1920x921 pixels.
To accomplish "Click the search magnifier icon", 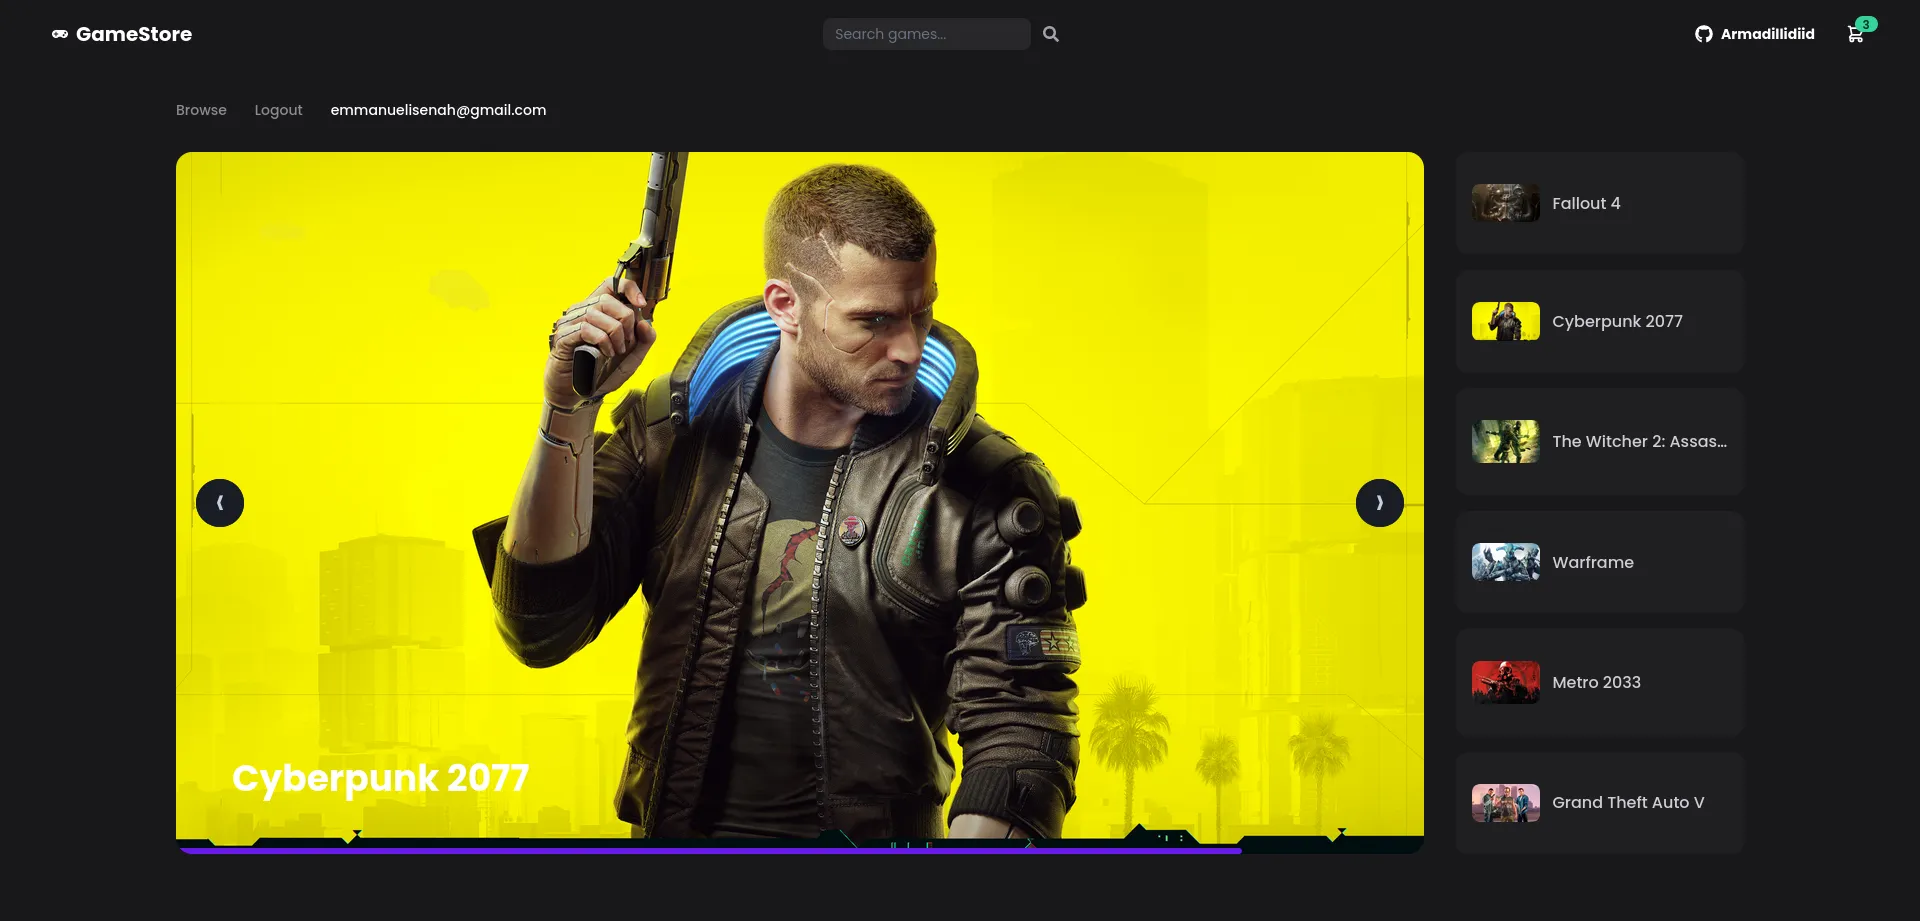I will (x=1051, y=33).
